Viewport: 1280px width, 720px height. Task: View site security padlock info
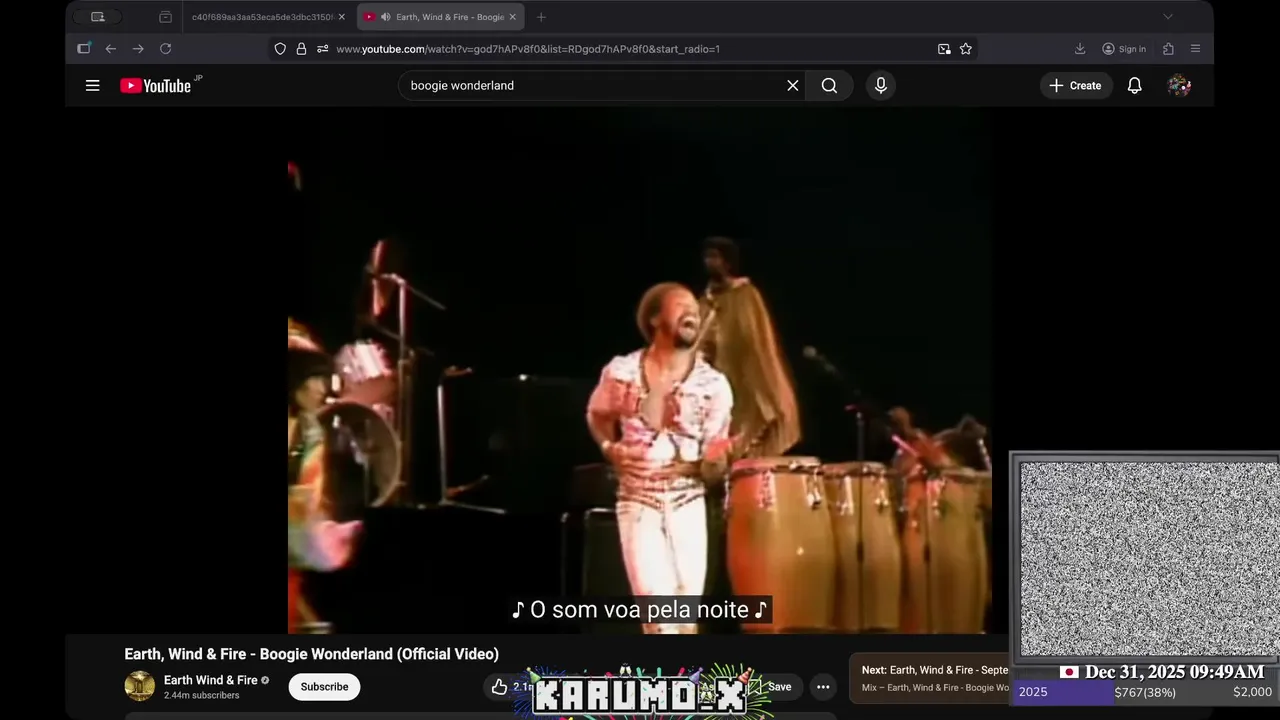(301, 49)
